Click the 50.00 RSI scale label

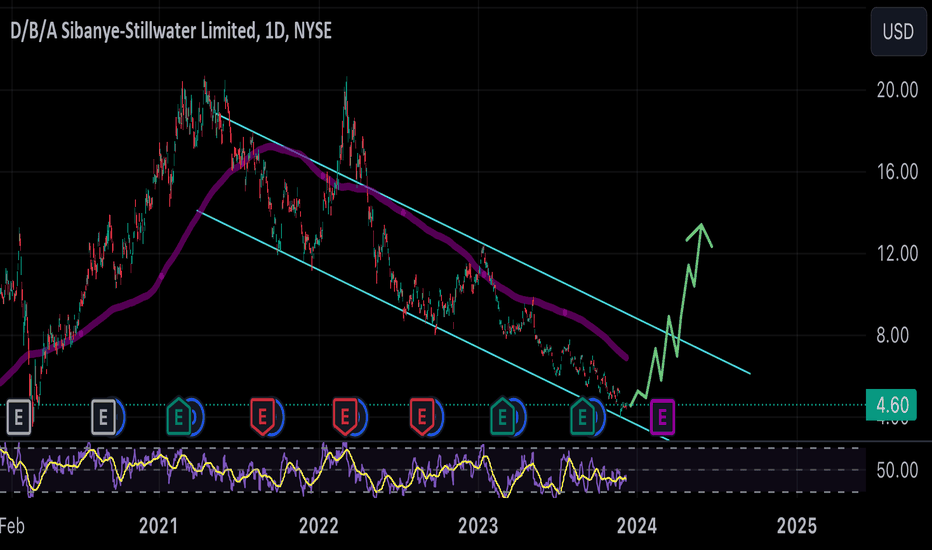tap(897, 471)
